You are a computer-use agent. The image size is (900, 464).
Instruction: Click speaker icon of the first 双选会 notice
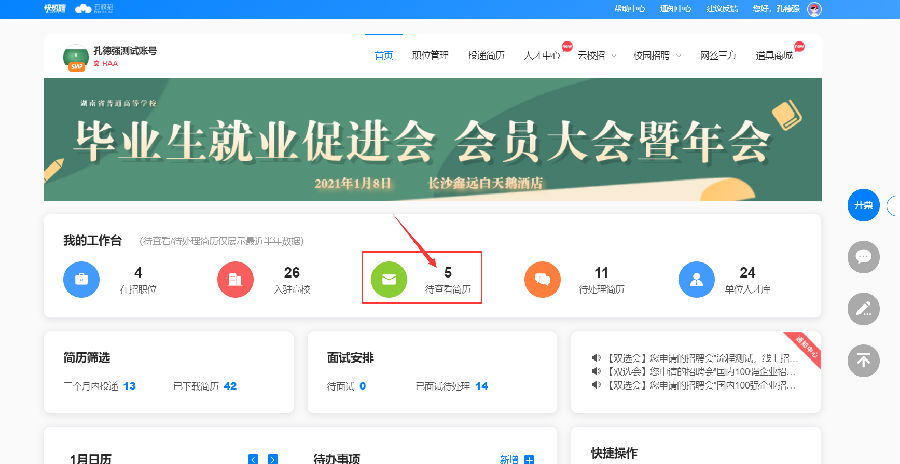click(596, 358)
